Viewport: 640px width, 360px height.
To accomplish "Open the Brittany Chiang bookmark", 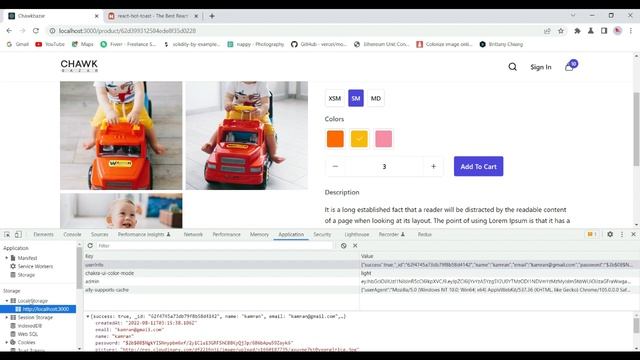I will coord(501,44).
